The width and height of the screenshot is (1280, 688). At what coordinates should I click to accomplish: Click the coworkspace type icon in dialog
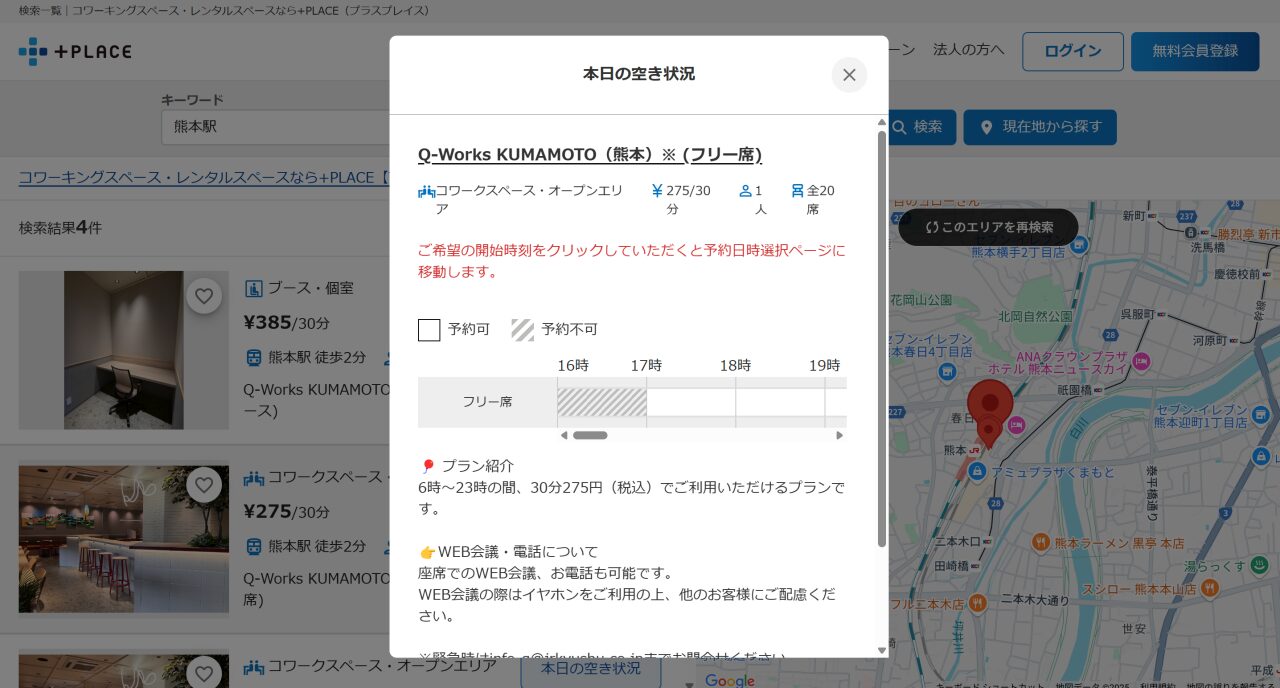coord(426,191)
